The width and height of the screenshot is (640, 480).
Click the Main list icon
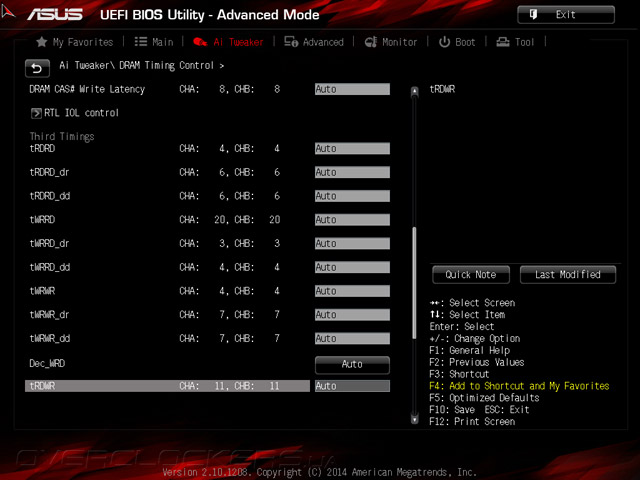pyautogui.click(x=141, y=42)
